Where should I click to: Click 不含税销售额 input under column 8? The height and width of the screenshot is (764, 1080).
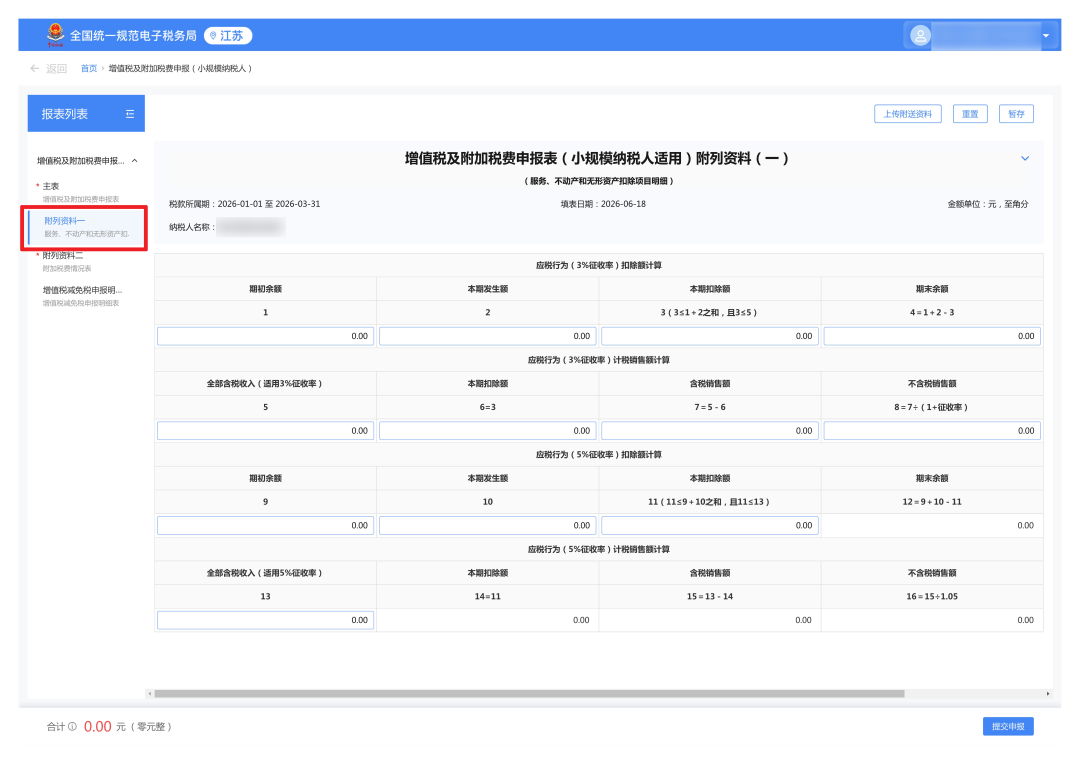click(932, 431)
